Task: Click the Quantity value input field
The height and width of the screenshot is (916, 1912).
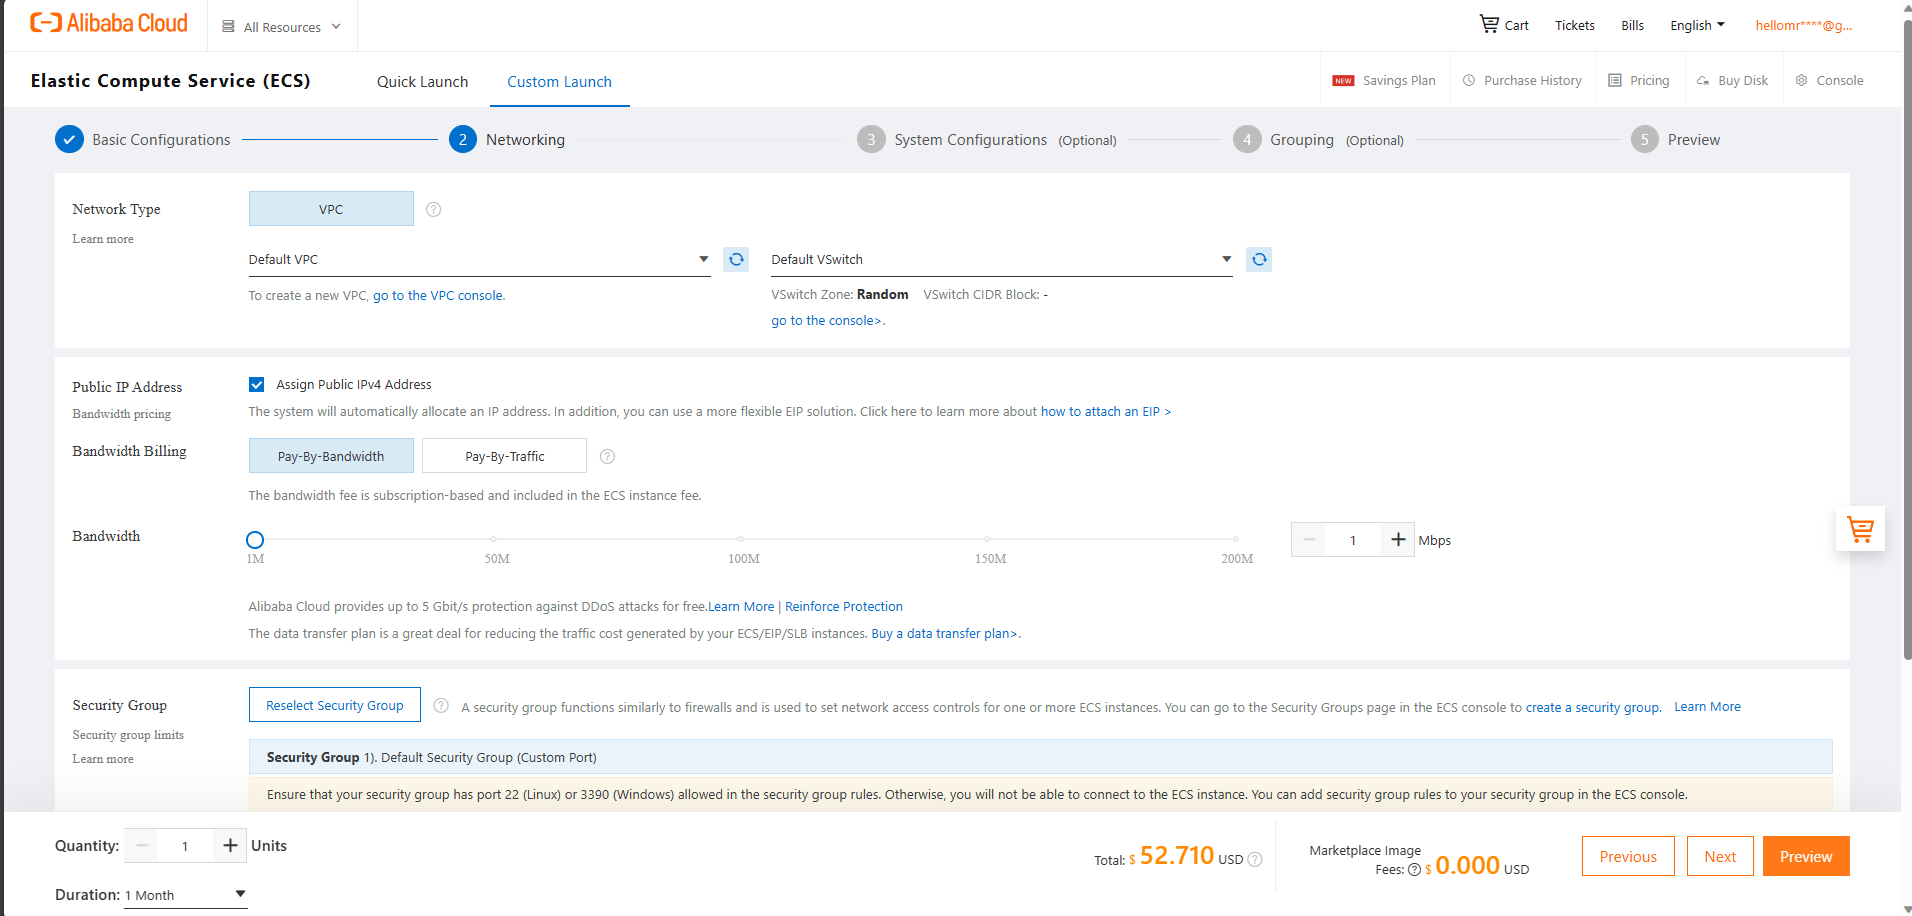Action: [x=185, y=846]
